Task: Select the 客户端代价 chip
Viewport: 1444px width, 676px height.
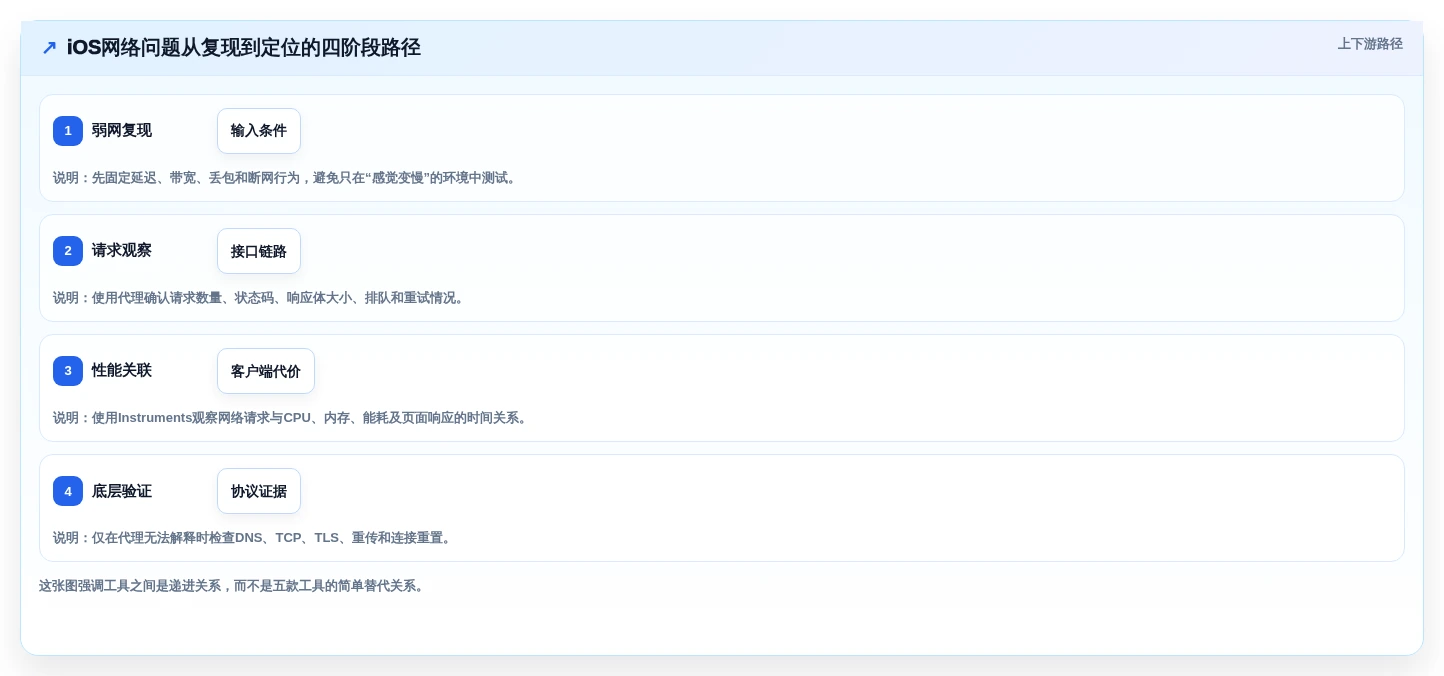Action: click(266, 371)
